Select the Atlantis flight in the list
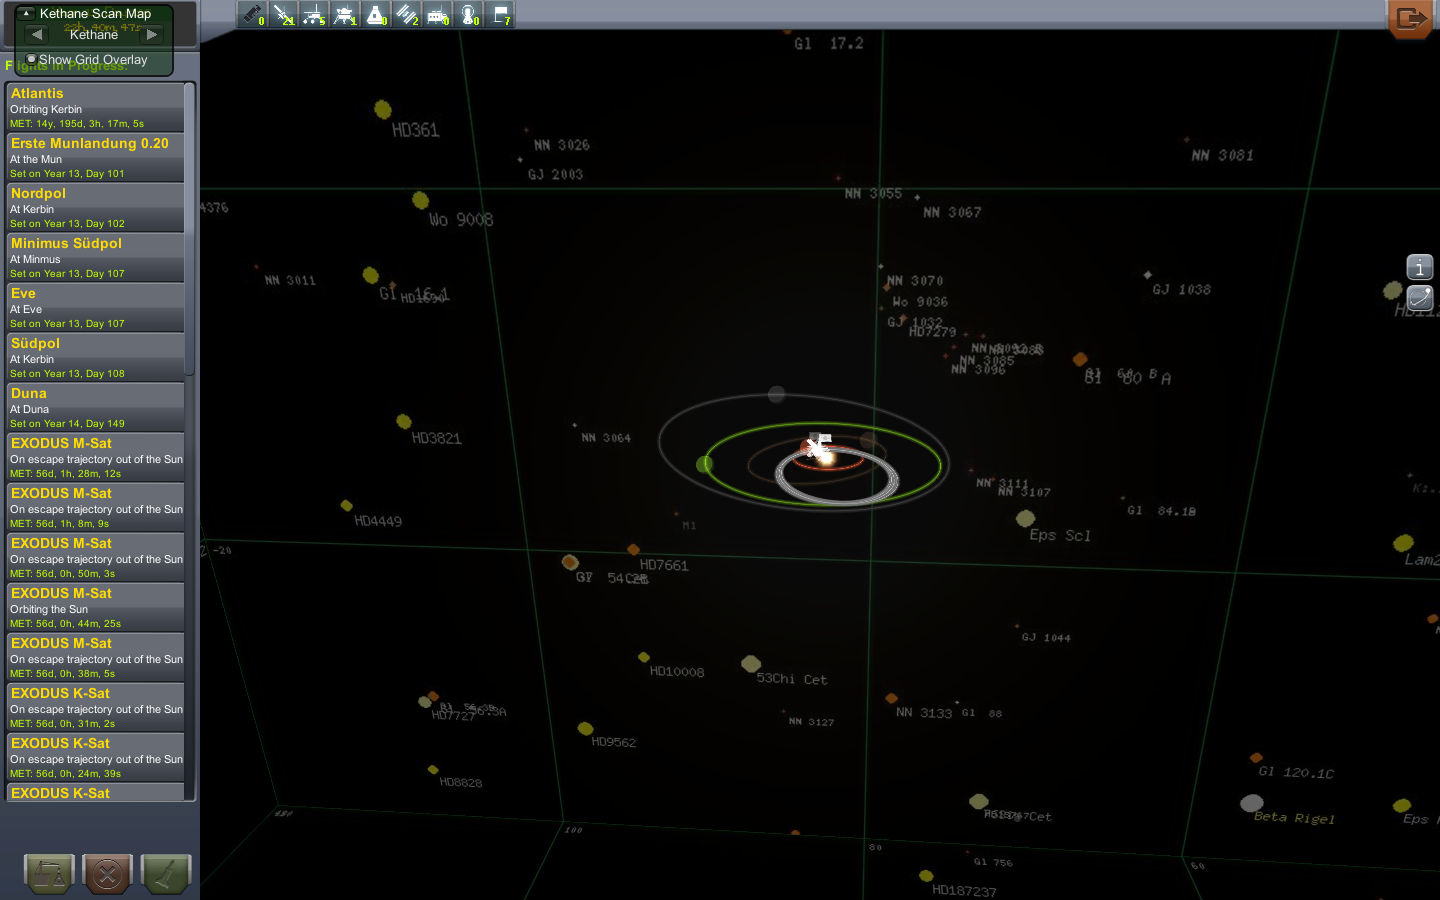 tap(95, 107)
